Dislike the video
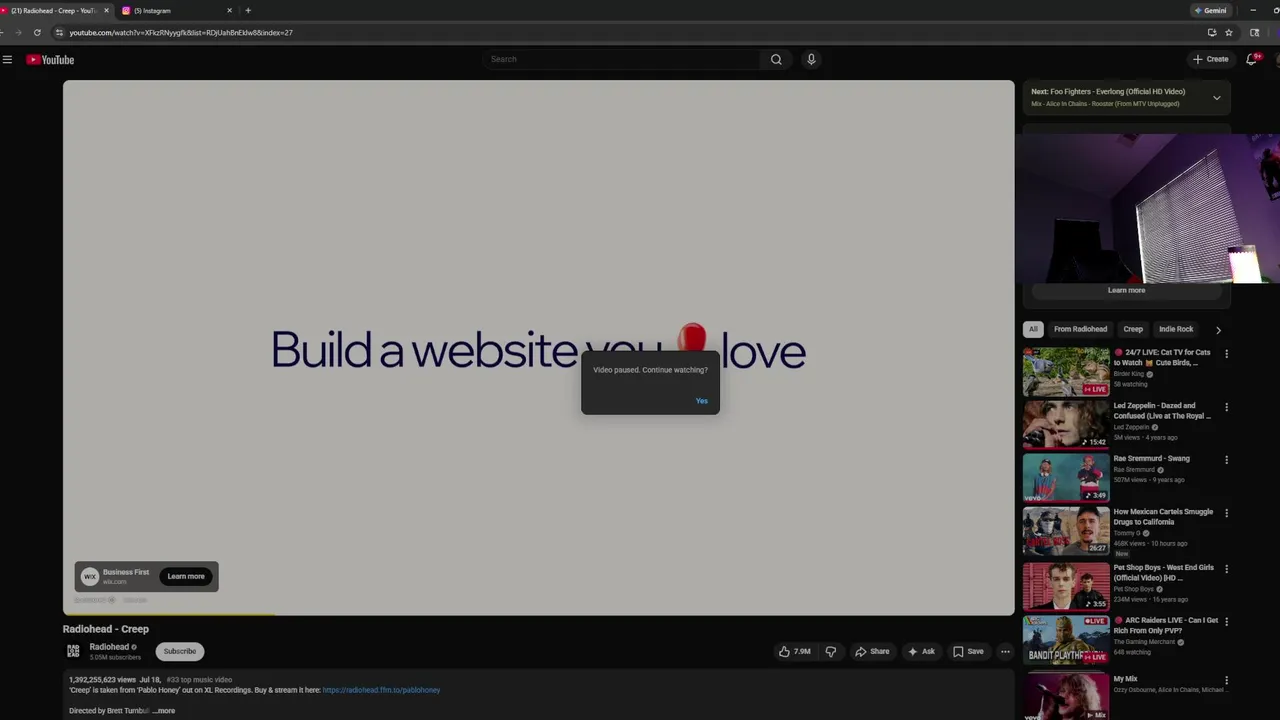The width and height of the screenshot is (1280, 720). tap(830, 651)
